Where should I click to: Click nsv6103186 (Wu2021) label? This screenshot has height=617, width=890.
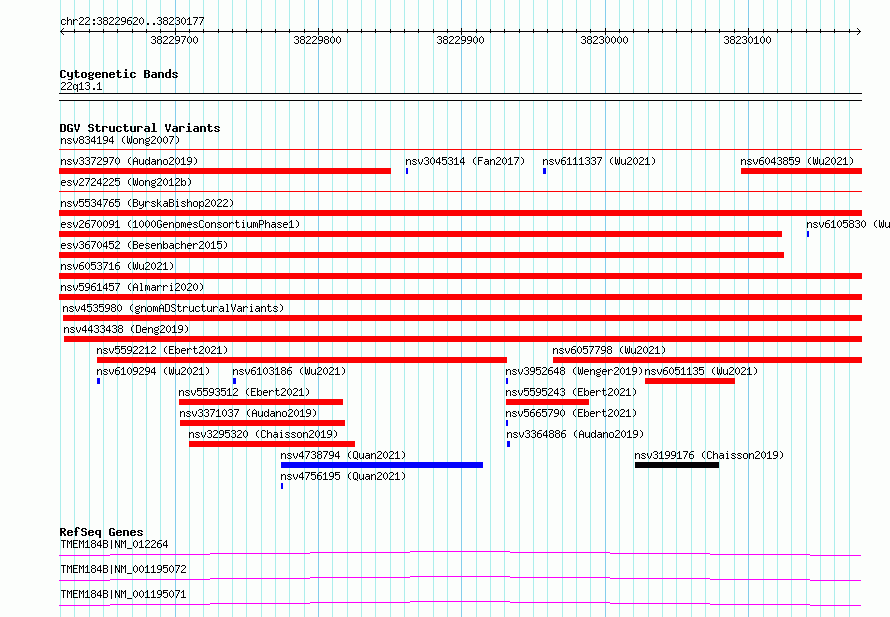click(x=289, y=371)
